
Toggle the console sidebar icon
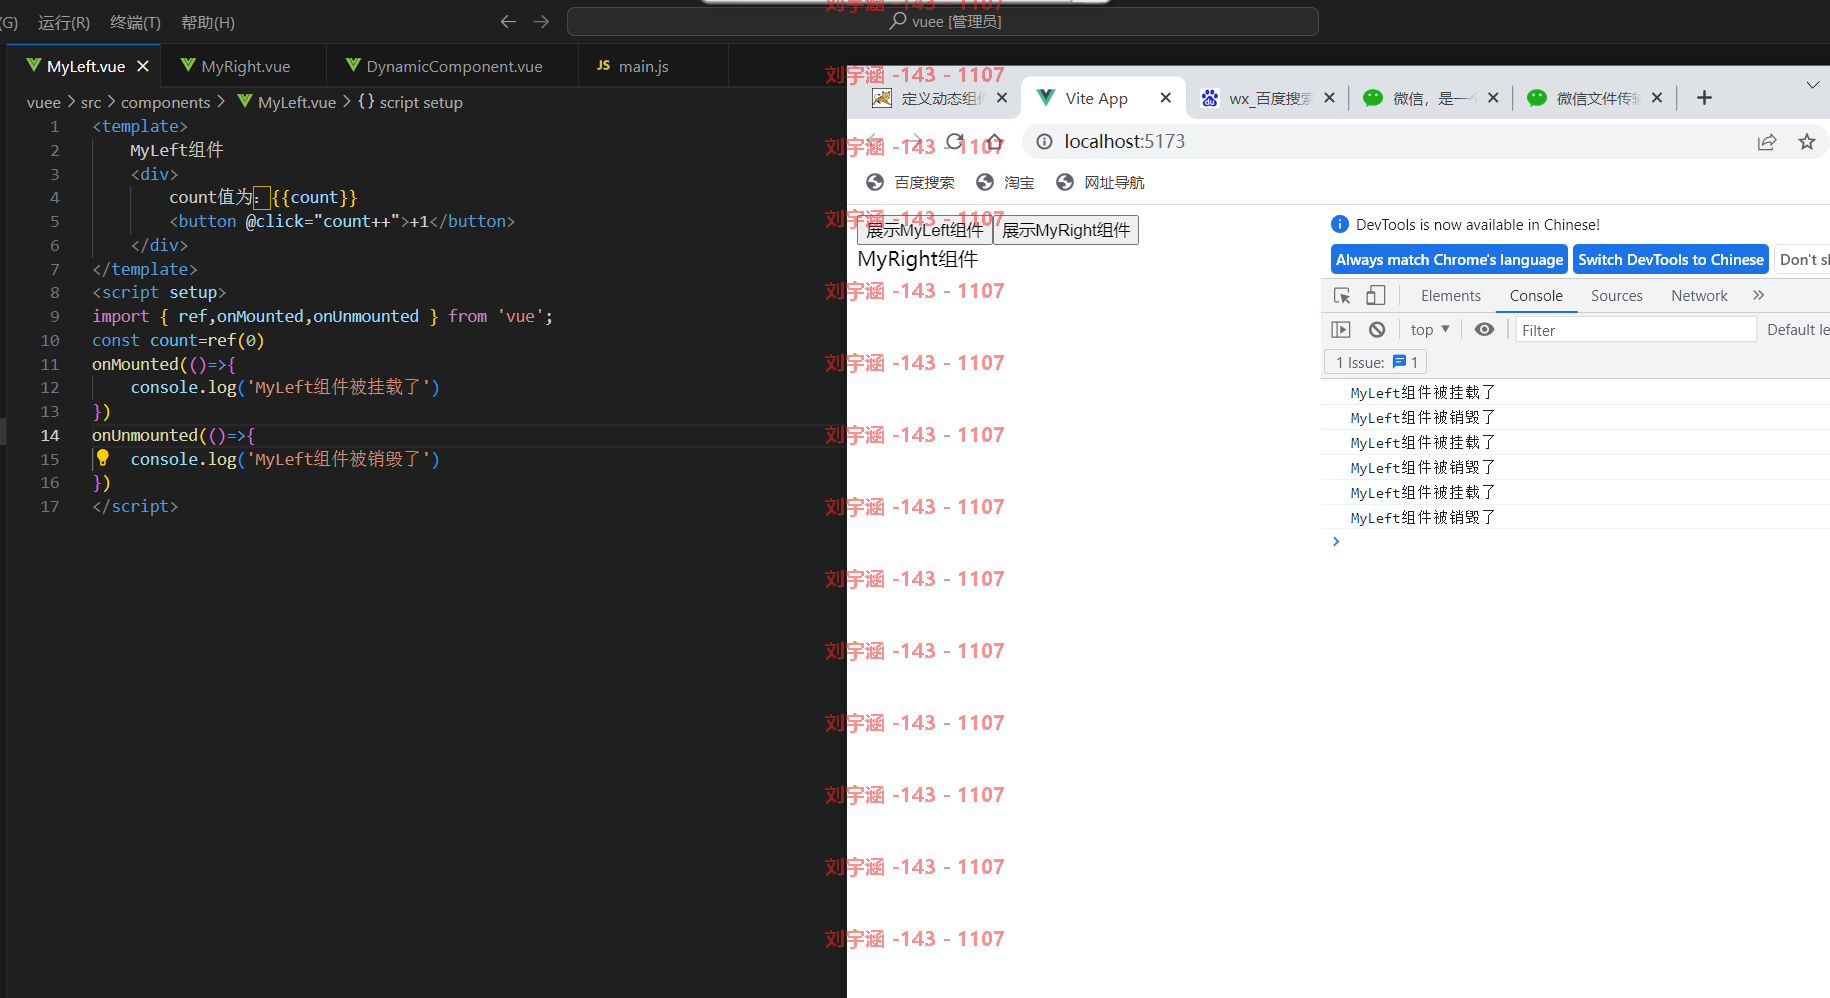[x=1341, y=330]
